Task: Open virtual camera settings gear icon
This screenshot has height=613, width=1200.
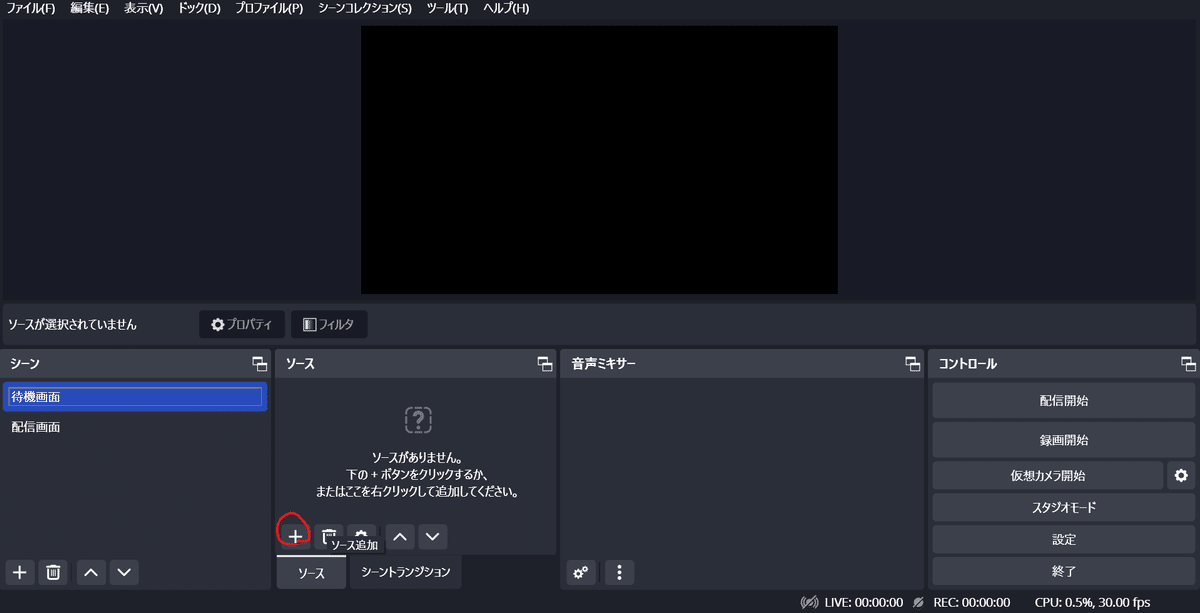Action: click(x=1181, y=475)
